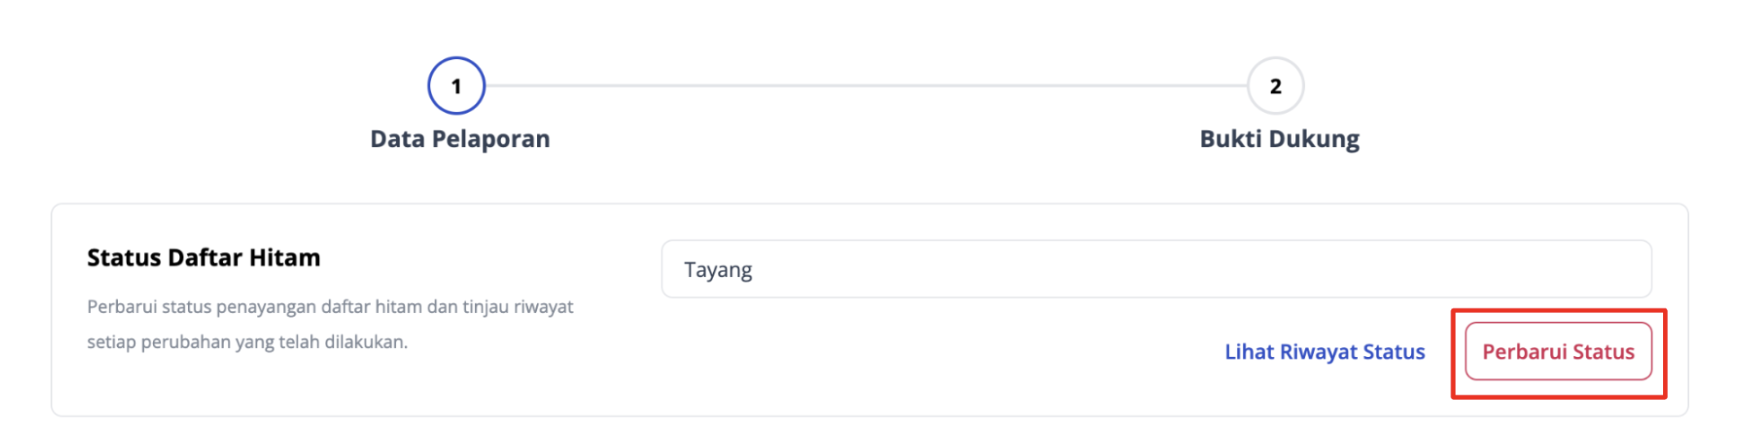The image size is (1746, 440).
Task: Click the Tayang status field
Action: (x=1156, y=269)
